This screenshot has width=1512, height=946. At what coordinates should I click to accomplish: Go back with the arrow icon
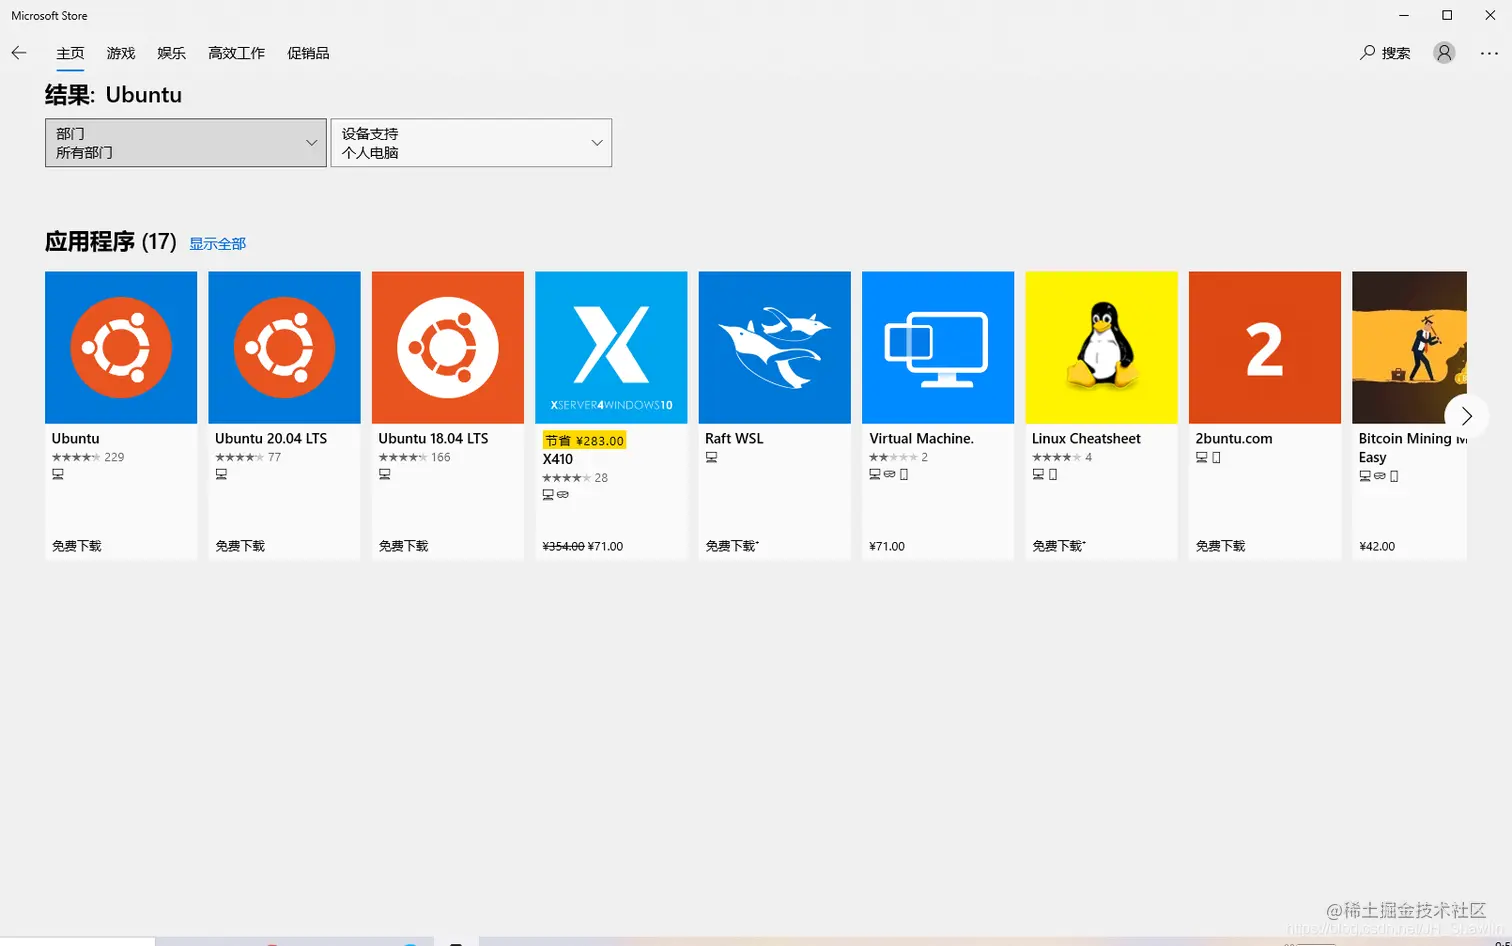tap(19, 53)
